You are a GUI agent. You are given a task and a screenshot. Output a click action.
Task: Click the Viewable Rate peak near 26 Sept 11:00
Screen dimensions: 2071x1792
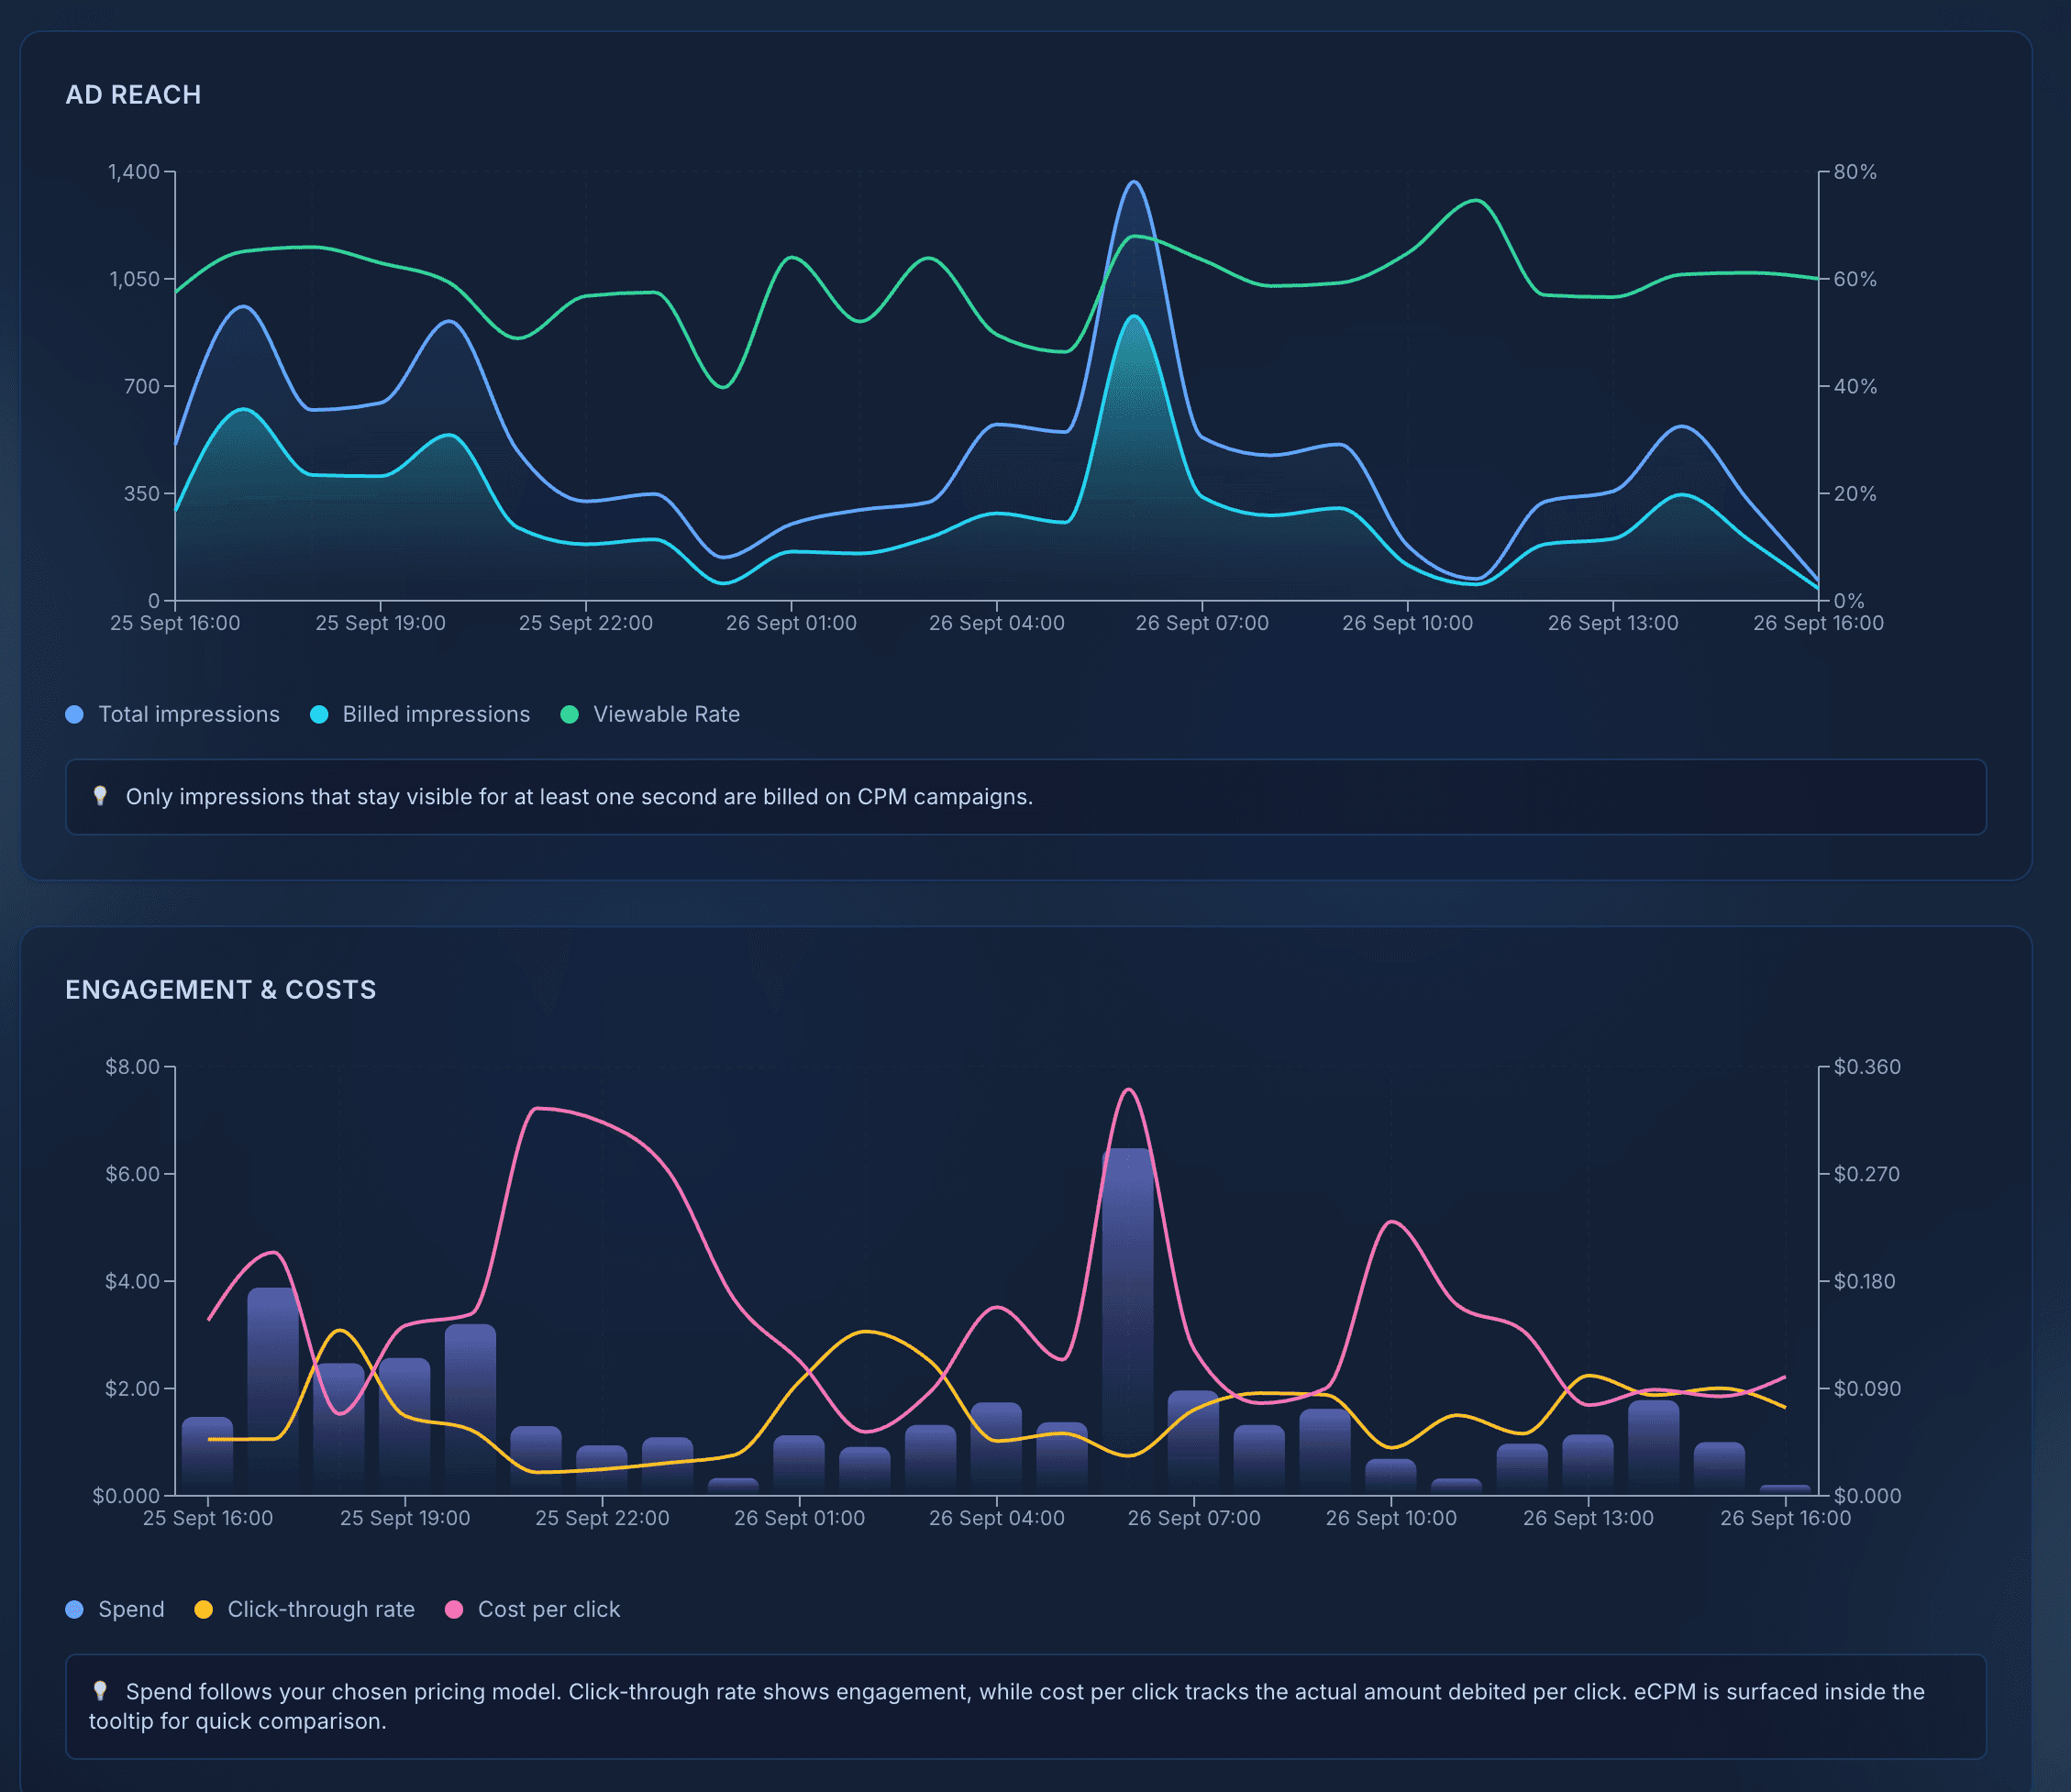point(1476,201)
